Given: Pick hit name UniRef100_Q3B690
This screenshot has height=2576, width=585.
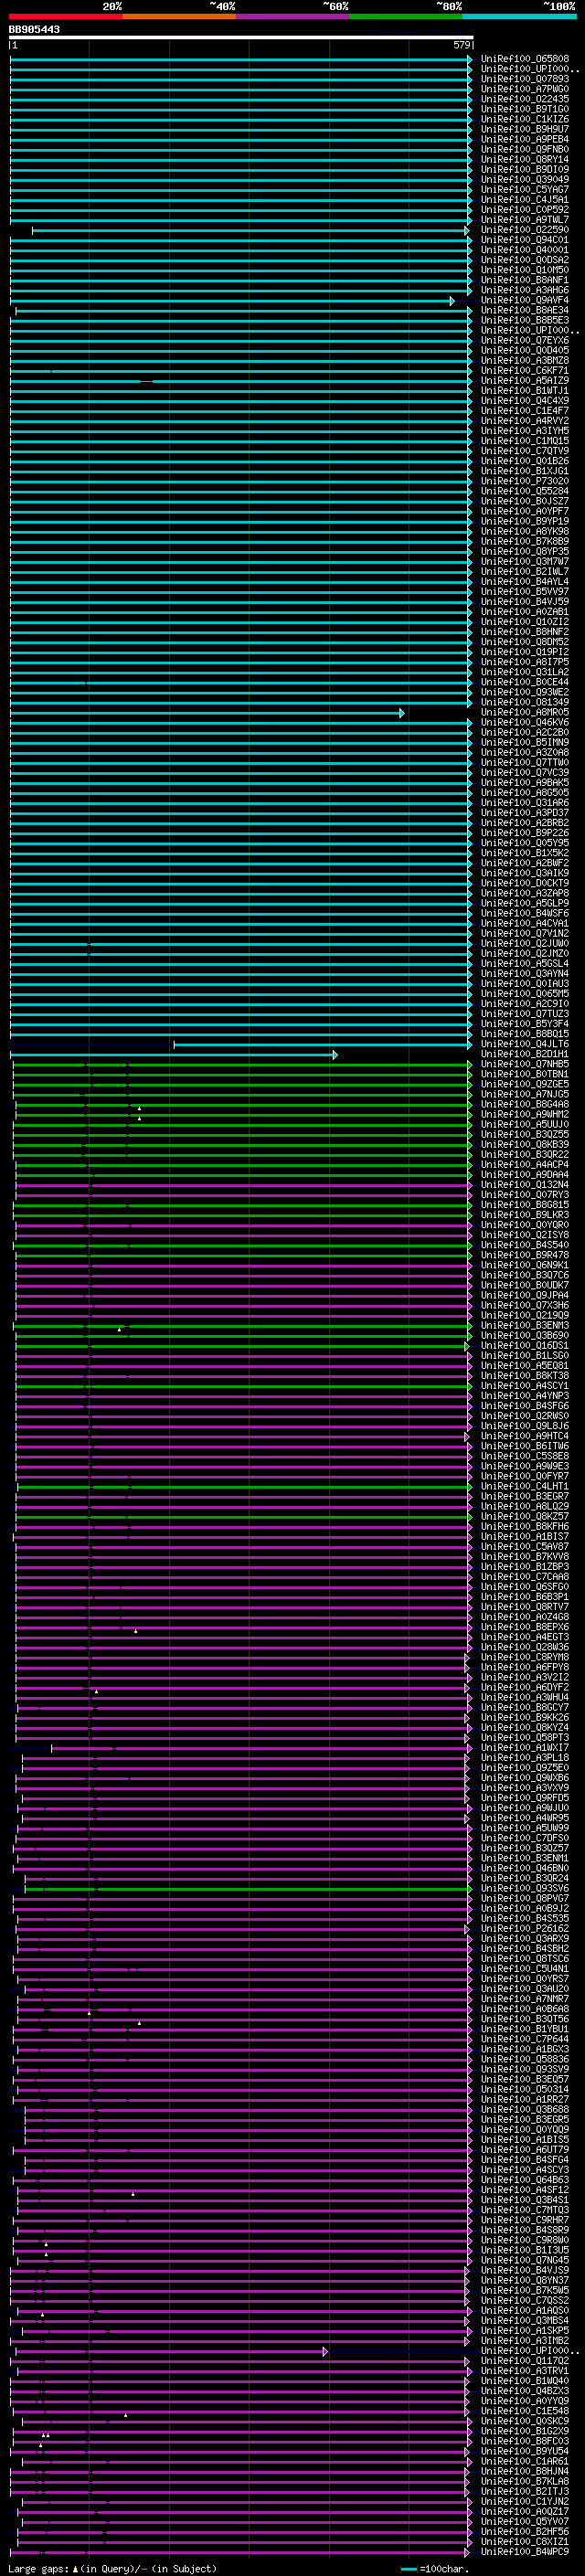Looking at the screenshot, I should [x=525, y=1335].
